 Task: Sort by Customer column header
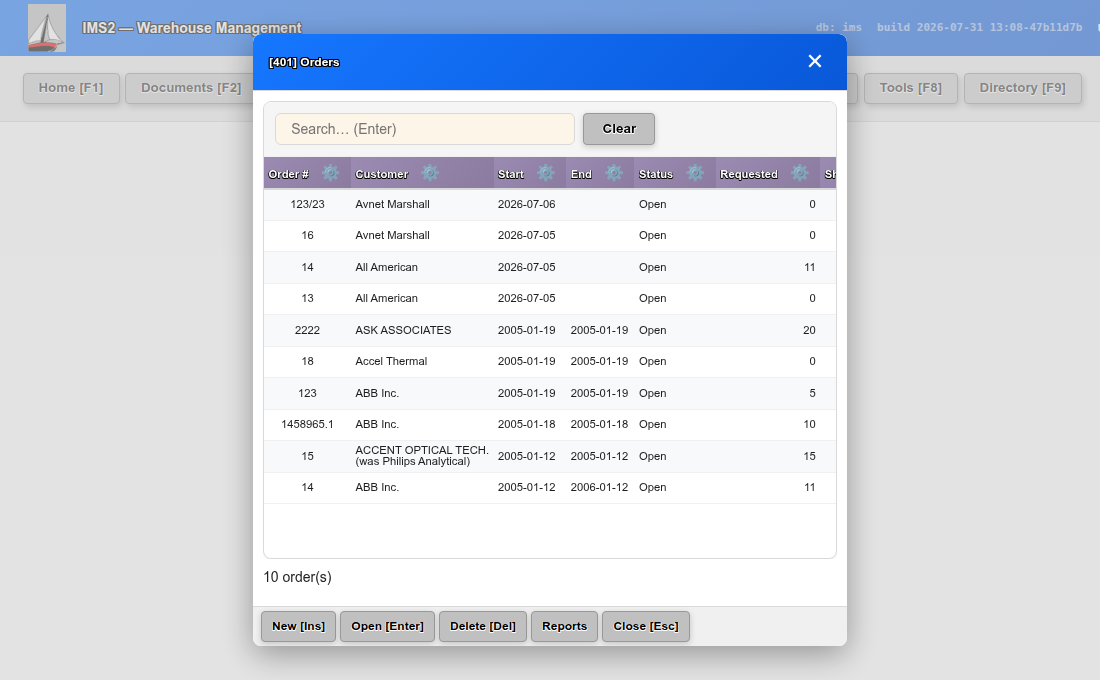(x=382, y=174)
